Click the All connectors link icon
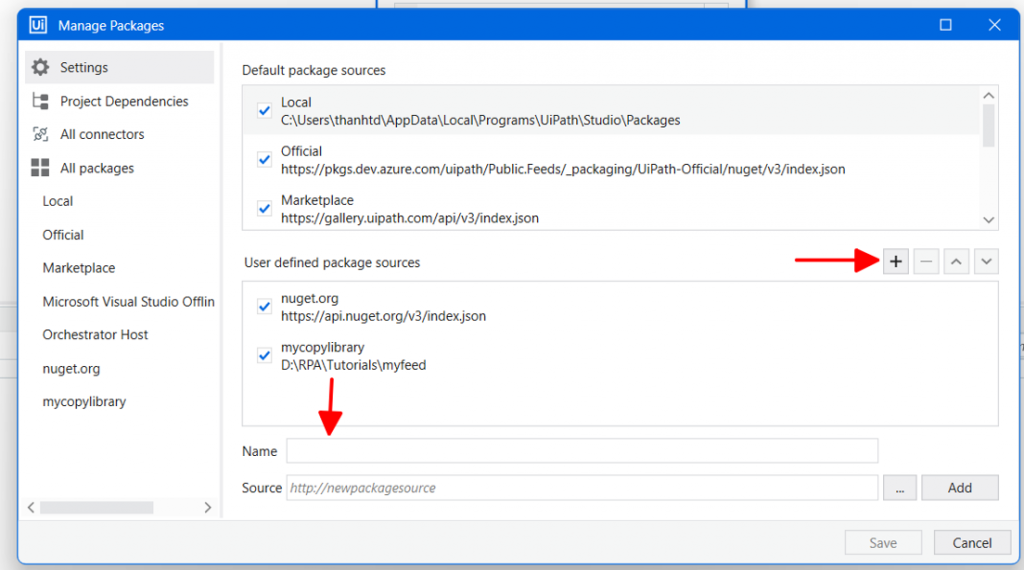Screen dimensions: 1024x570 (40, 135)
